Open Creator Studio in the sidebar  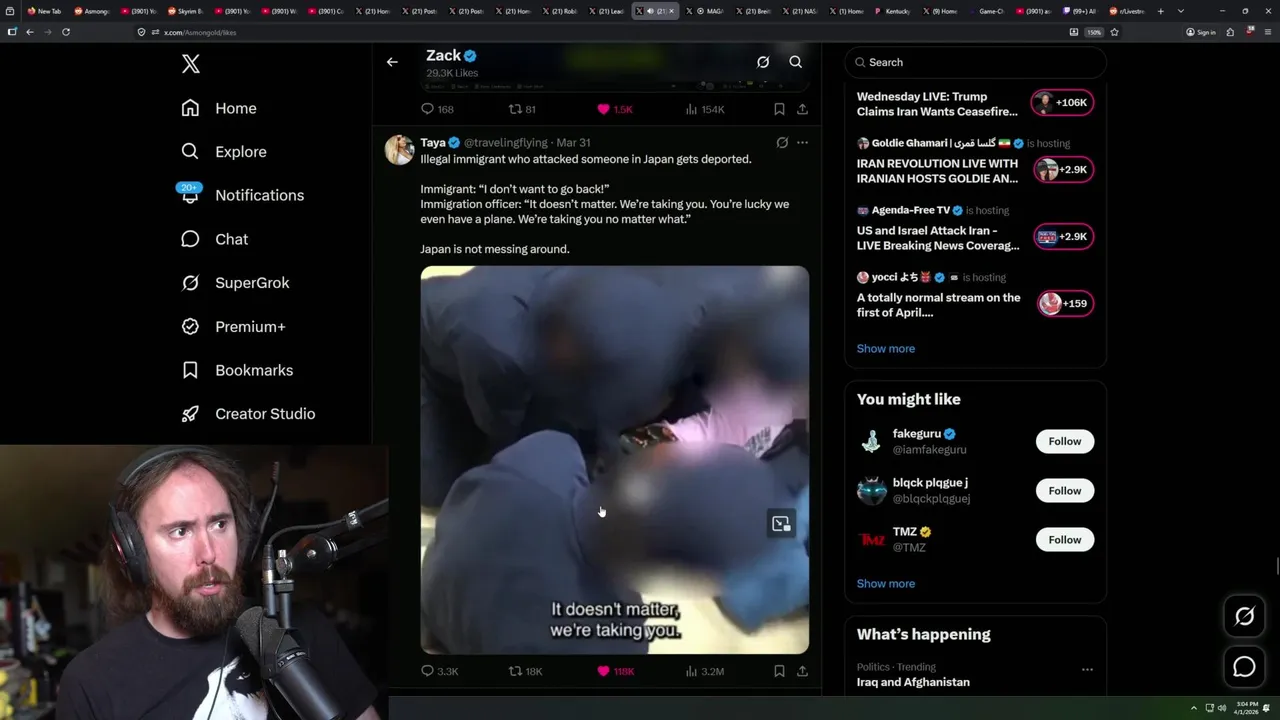(248, 414)
